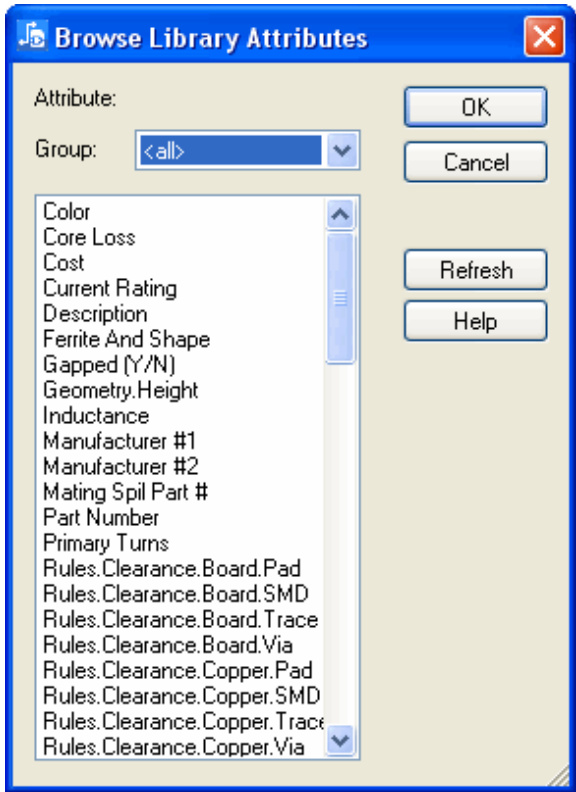
Task: Click the Cancel button
Action: pyautogui.click(x=475, y=162)
